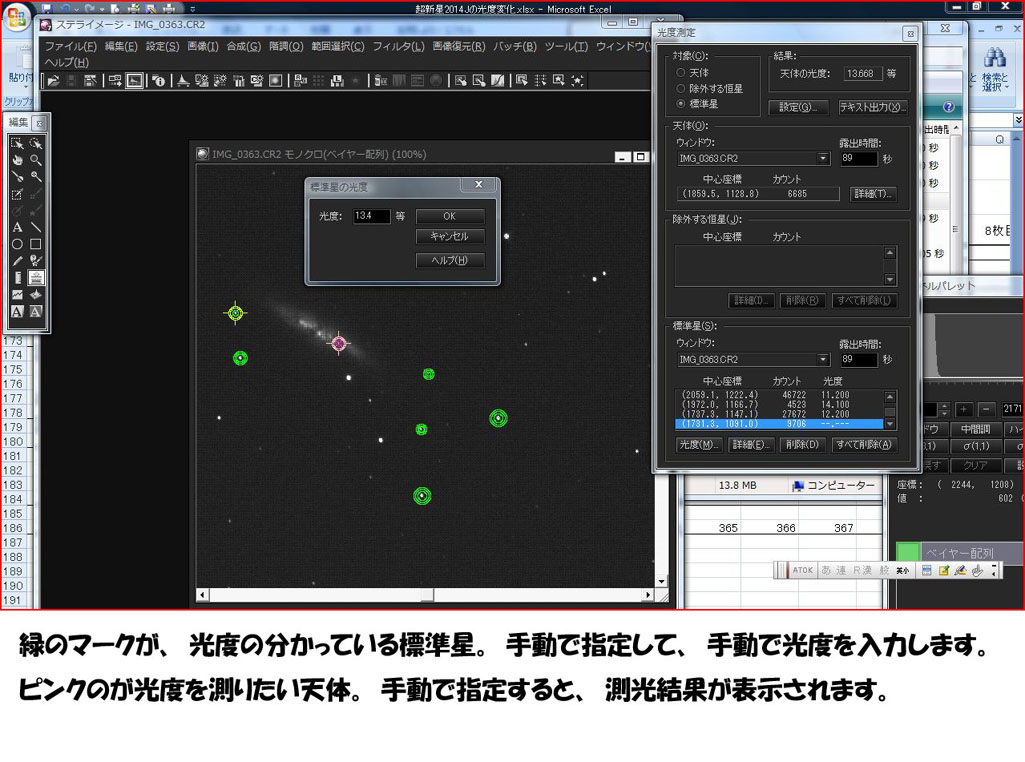This screenshot has height=762, width=1025.
Task: Click the 詳細(T) button in 天体 section
Action: coord(873,194)
